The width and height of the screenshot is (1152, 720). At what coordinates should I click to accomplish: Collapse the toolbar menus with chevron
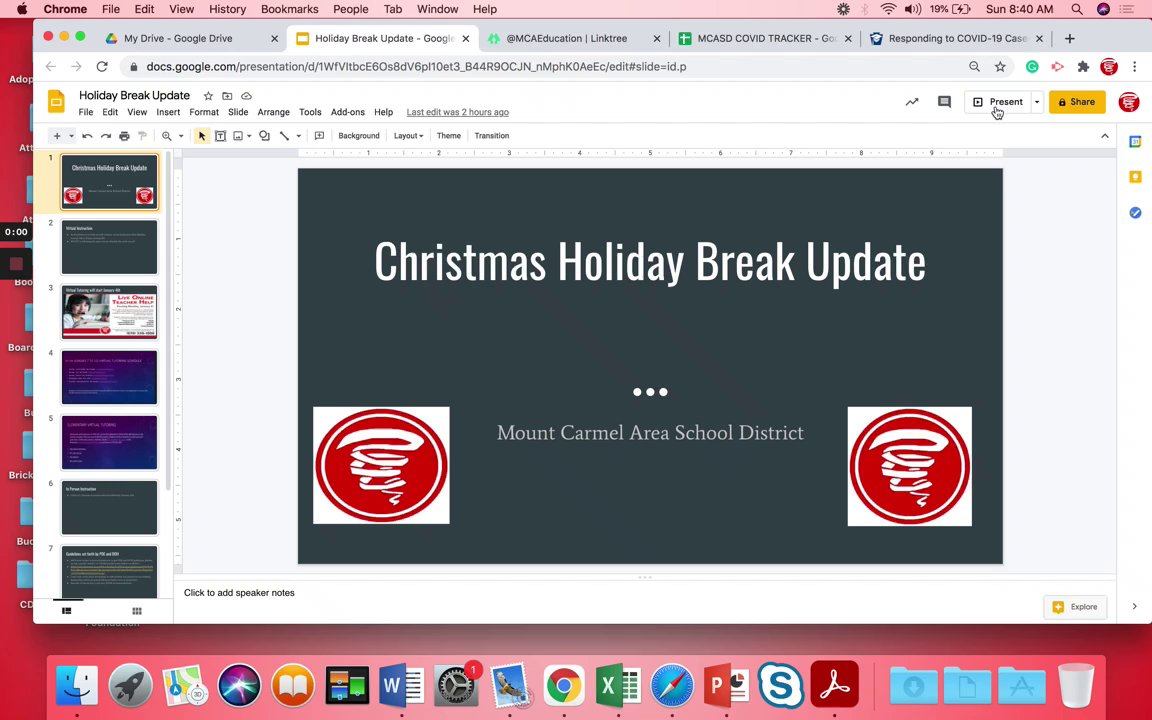click(1104, 136)
